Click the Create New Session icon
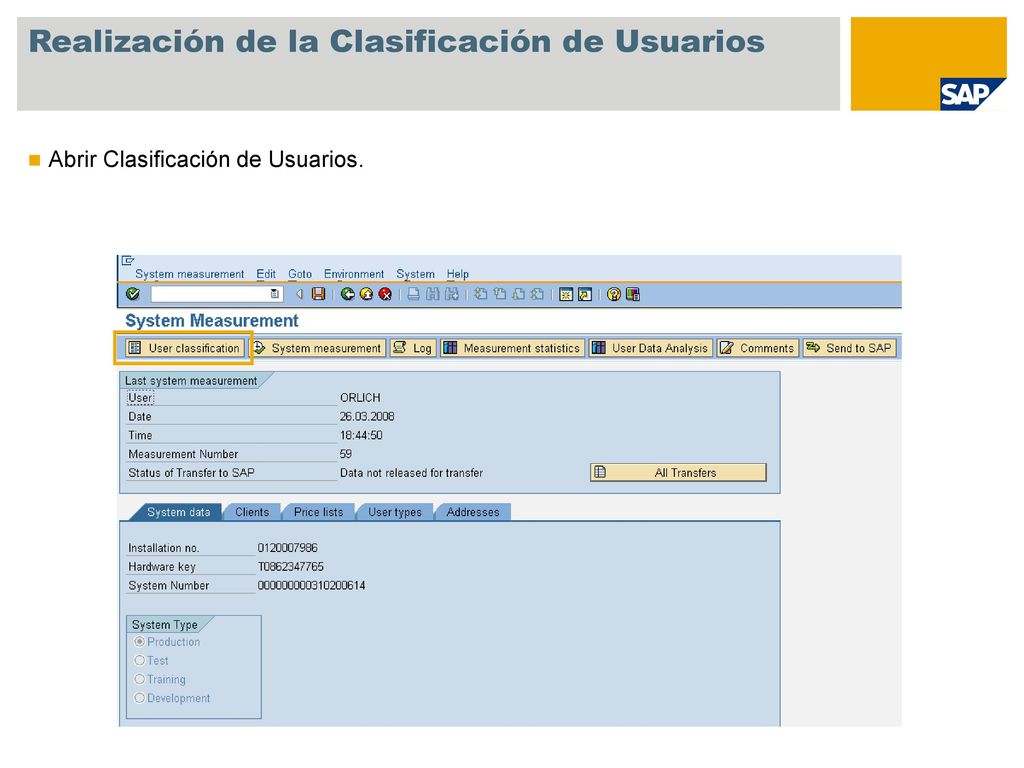Viewport: 1024px width, 768px height. point(566,294)
